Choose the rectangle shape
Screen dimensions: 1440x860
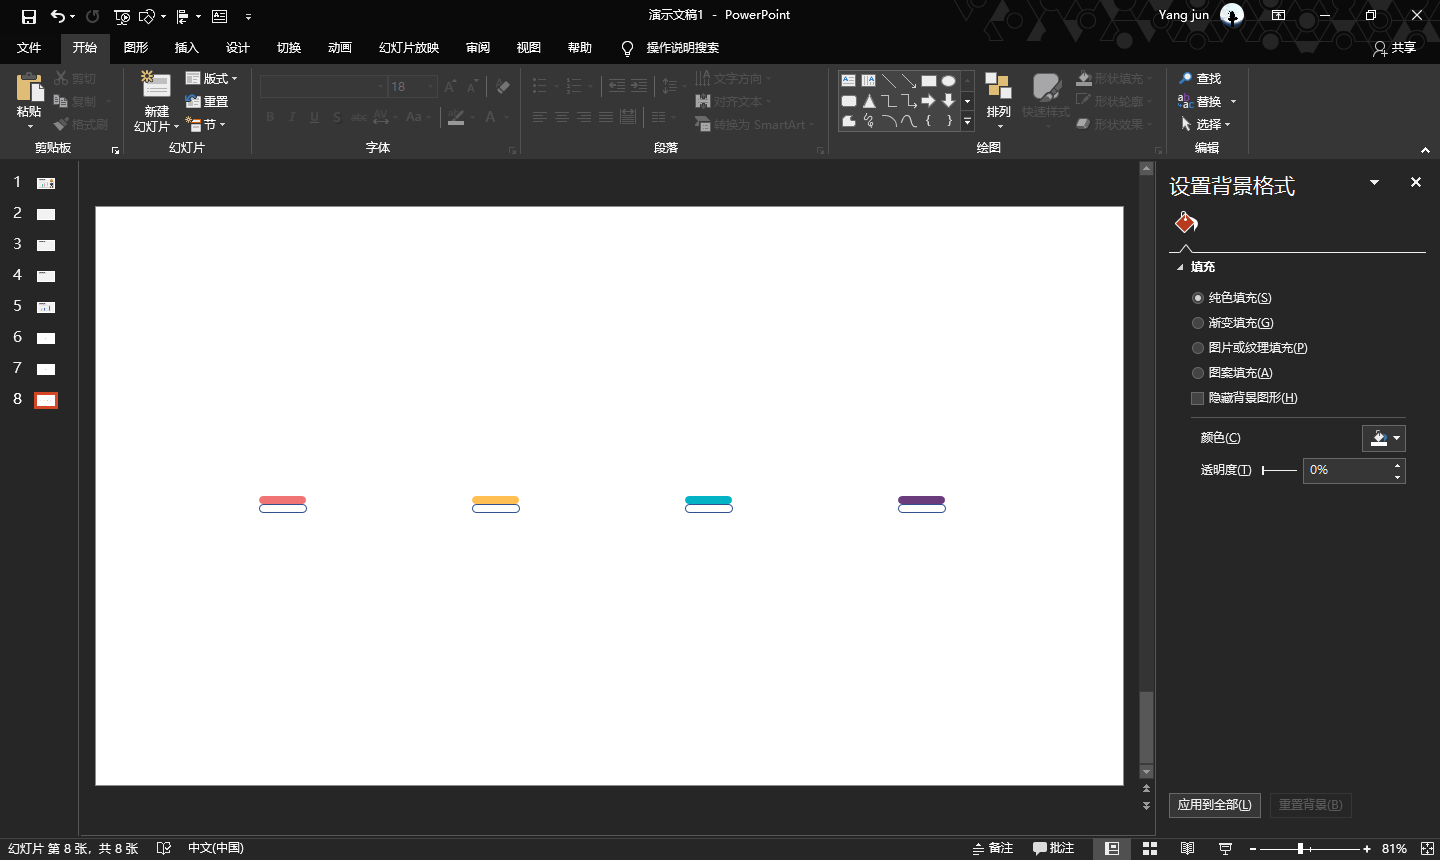[928, 80]
